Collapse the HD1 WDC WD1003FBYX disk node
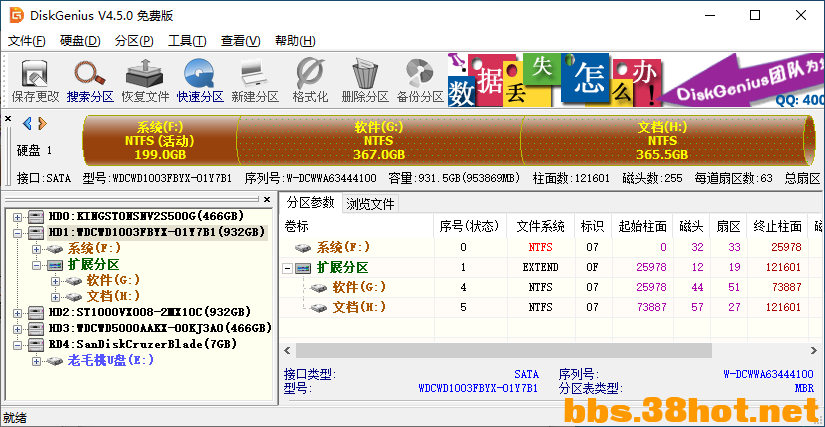Image resolution: width=825 pixels, height=427 pixels. (x=18, y=232)
